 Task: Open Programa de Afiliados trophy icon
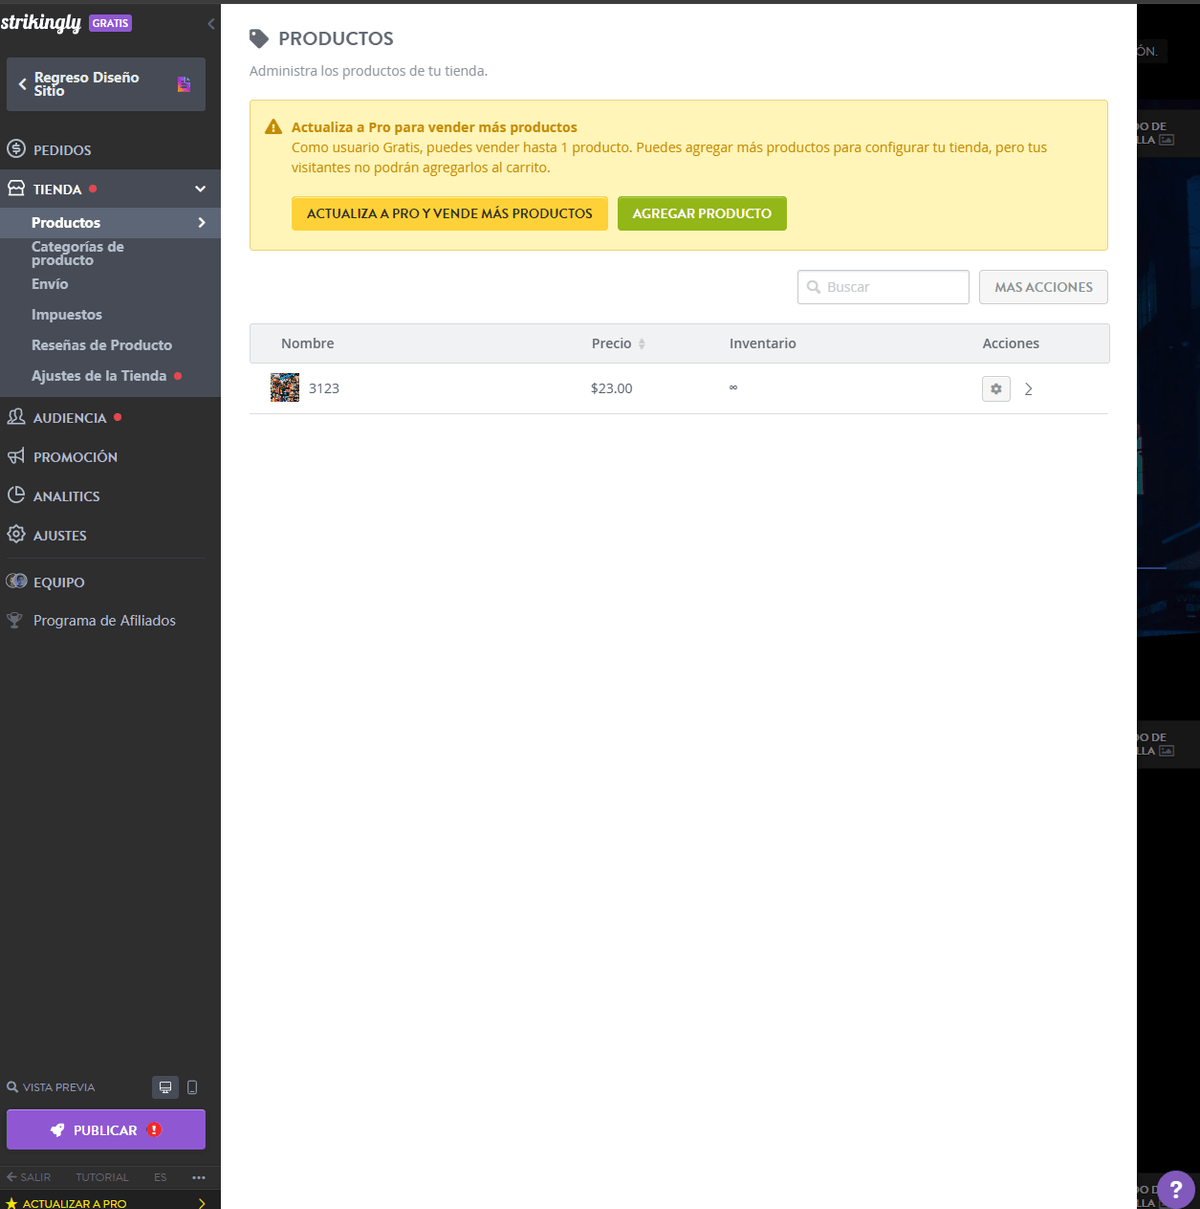[13, 619]
